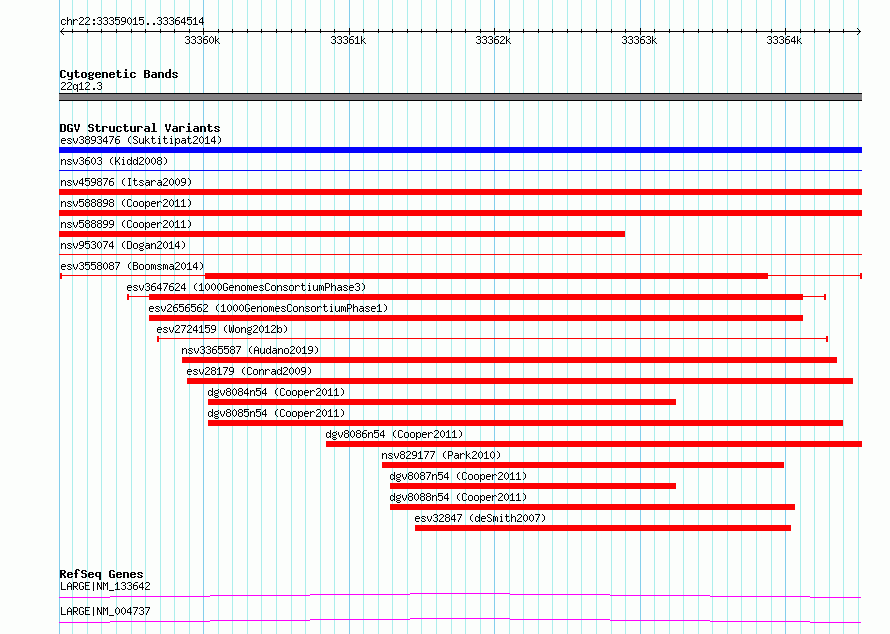Open the esv28179 (Conrad2009) label

pos(249,371)
